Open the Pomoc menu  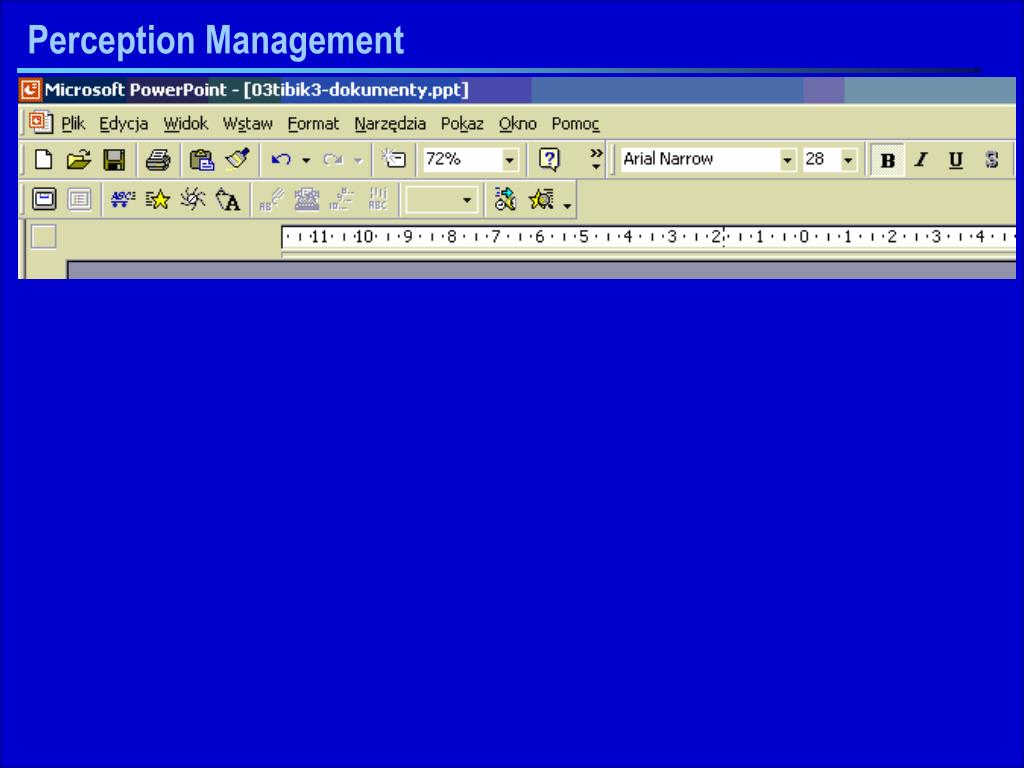pyautogui.click(x=575, y=123)
